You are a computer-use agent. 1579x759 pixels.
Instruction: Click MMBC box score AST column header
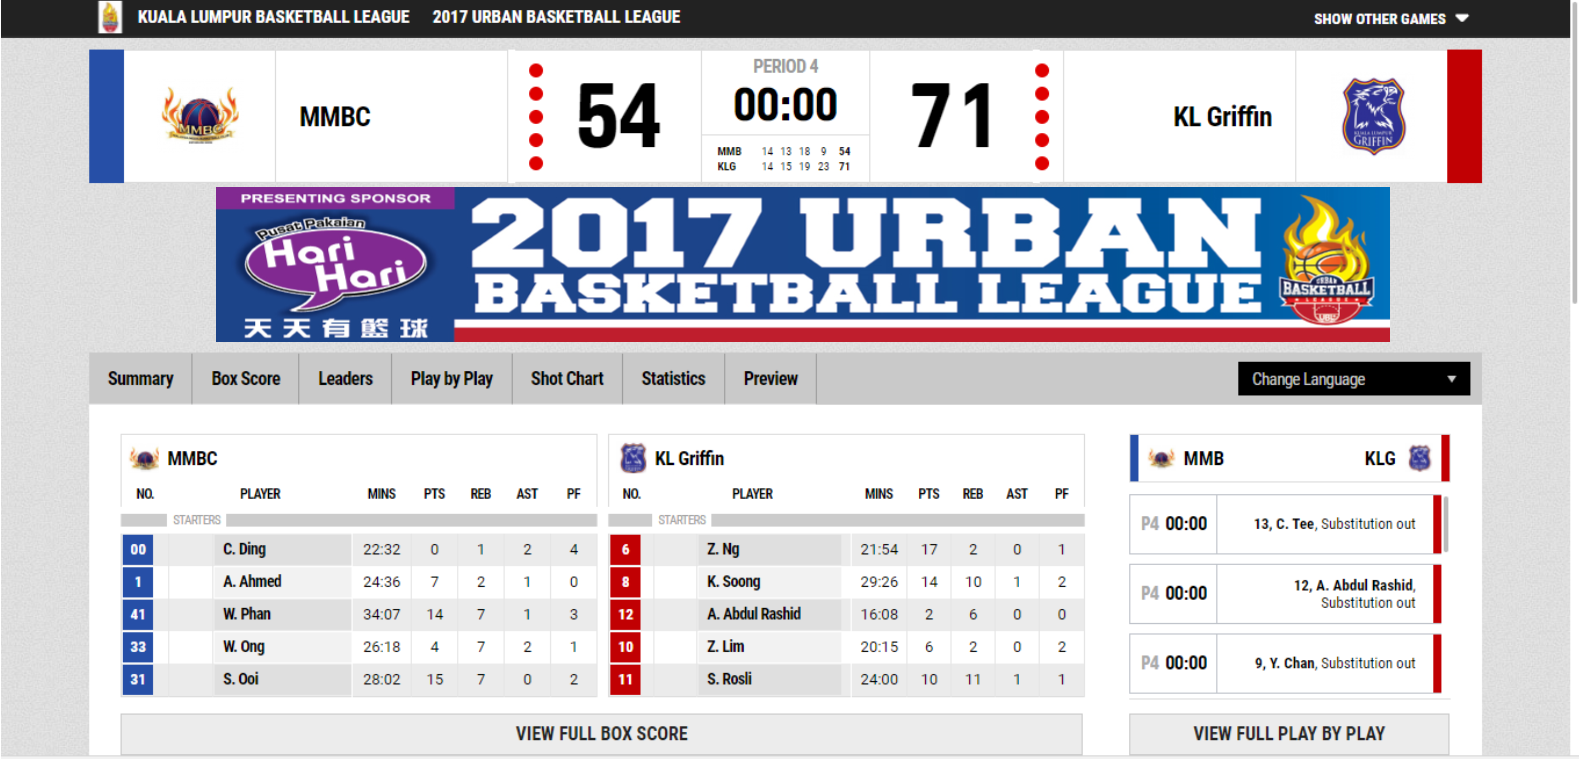click(x=527, y=494)
